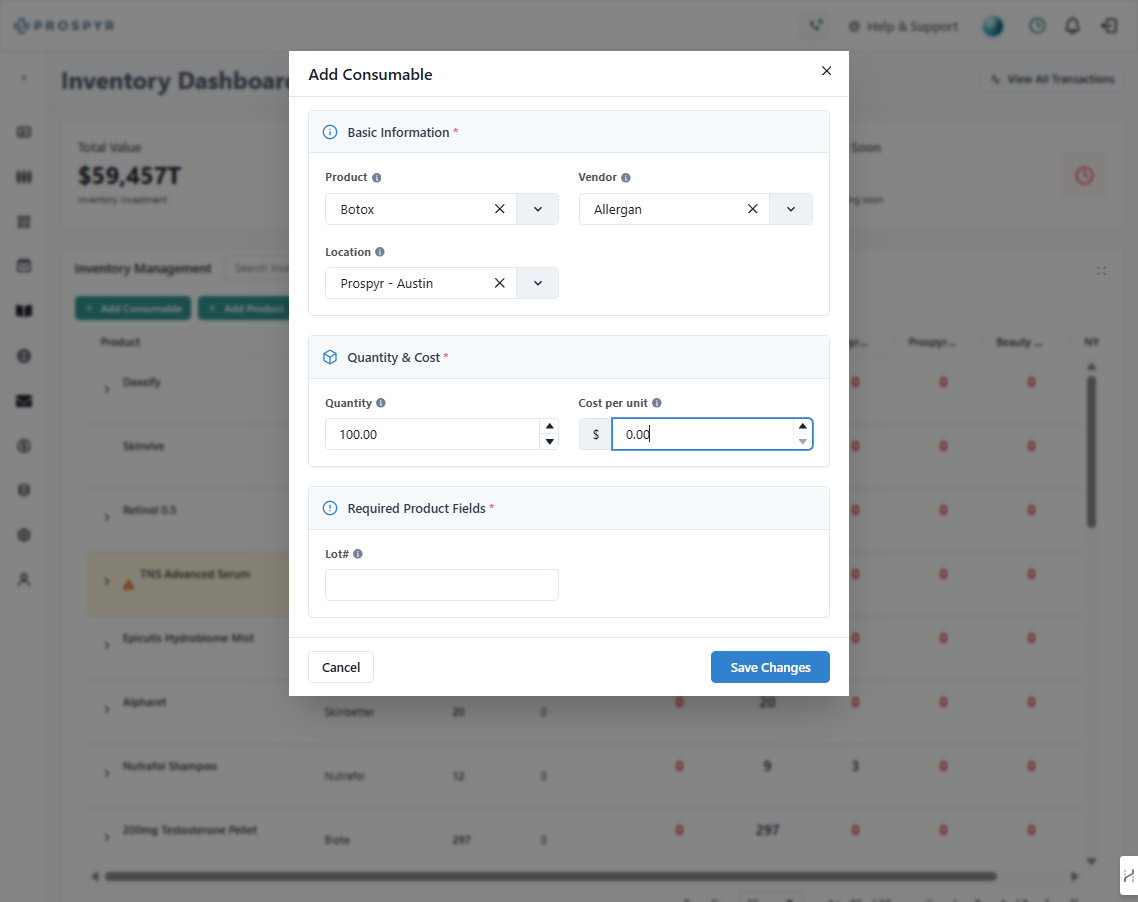Click the logout icon in header

point(1109,26)
